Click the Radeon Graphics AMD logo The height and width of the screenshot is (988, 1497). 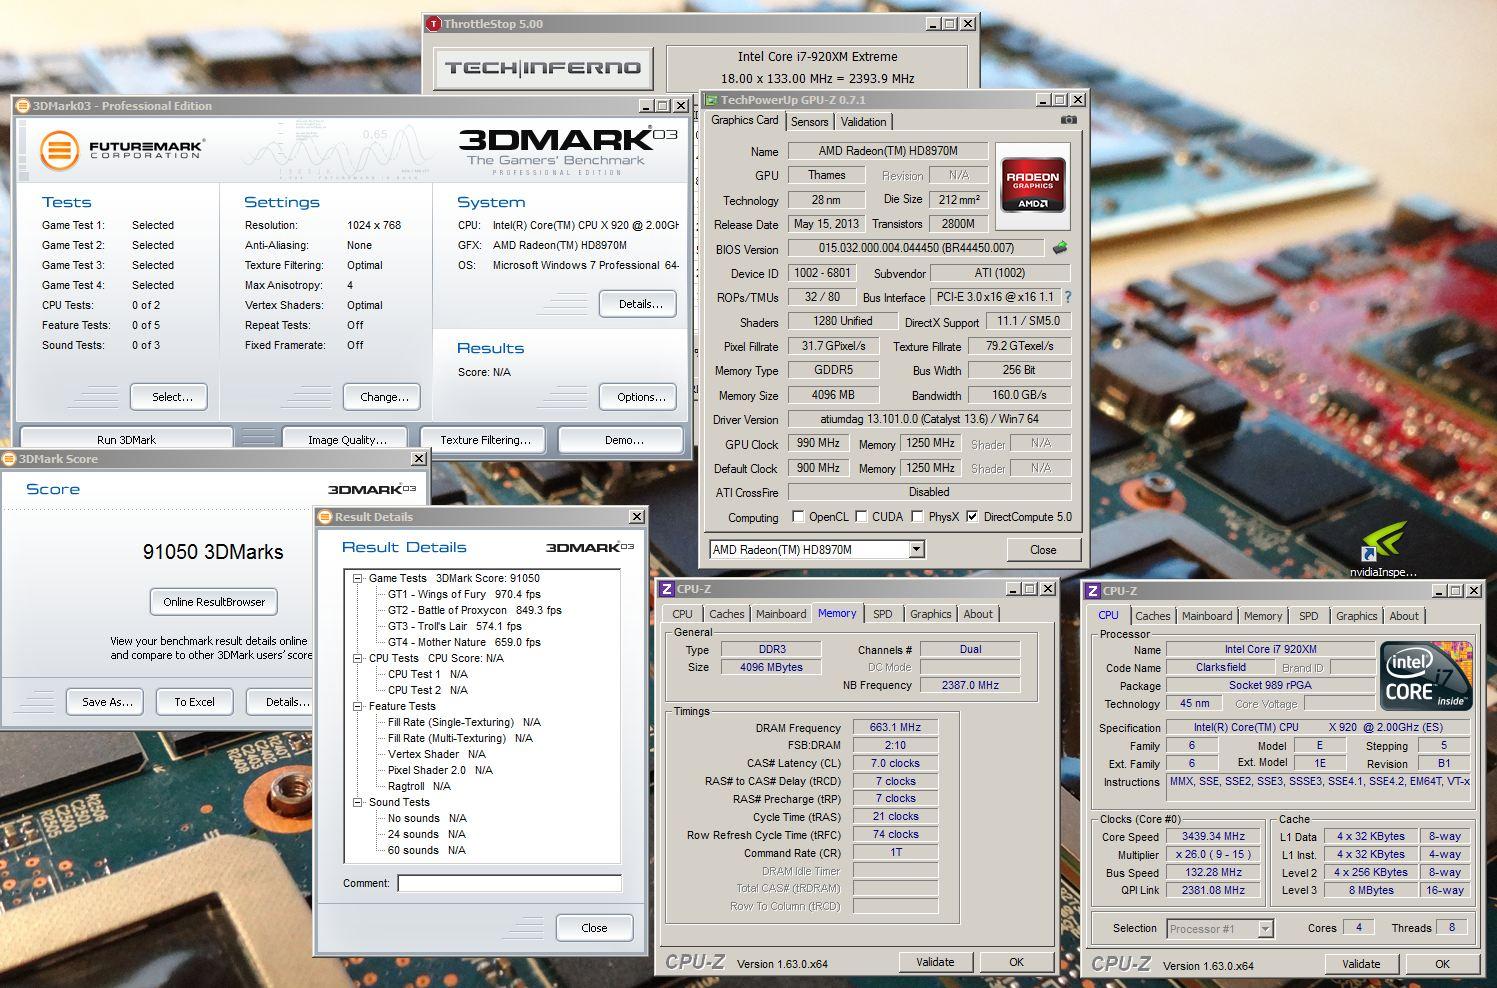[1032, 186]
